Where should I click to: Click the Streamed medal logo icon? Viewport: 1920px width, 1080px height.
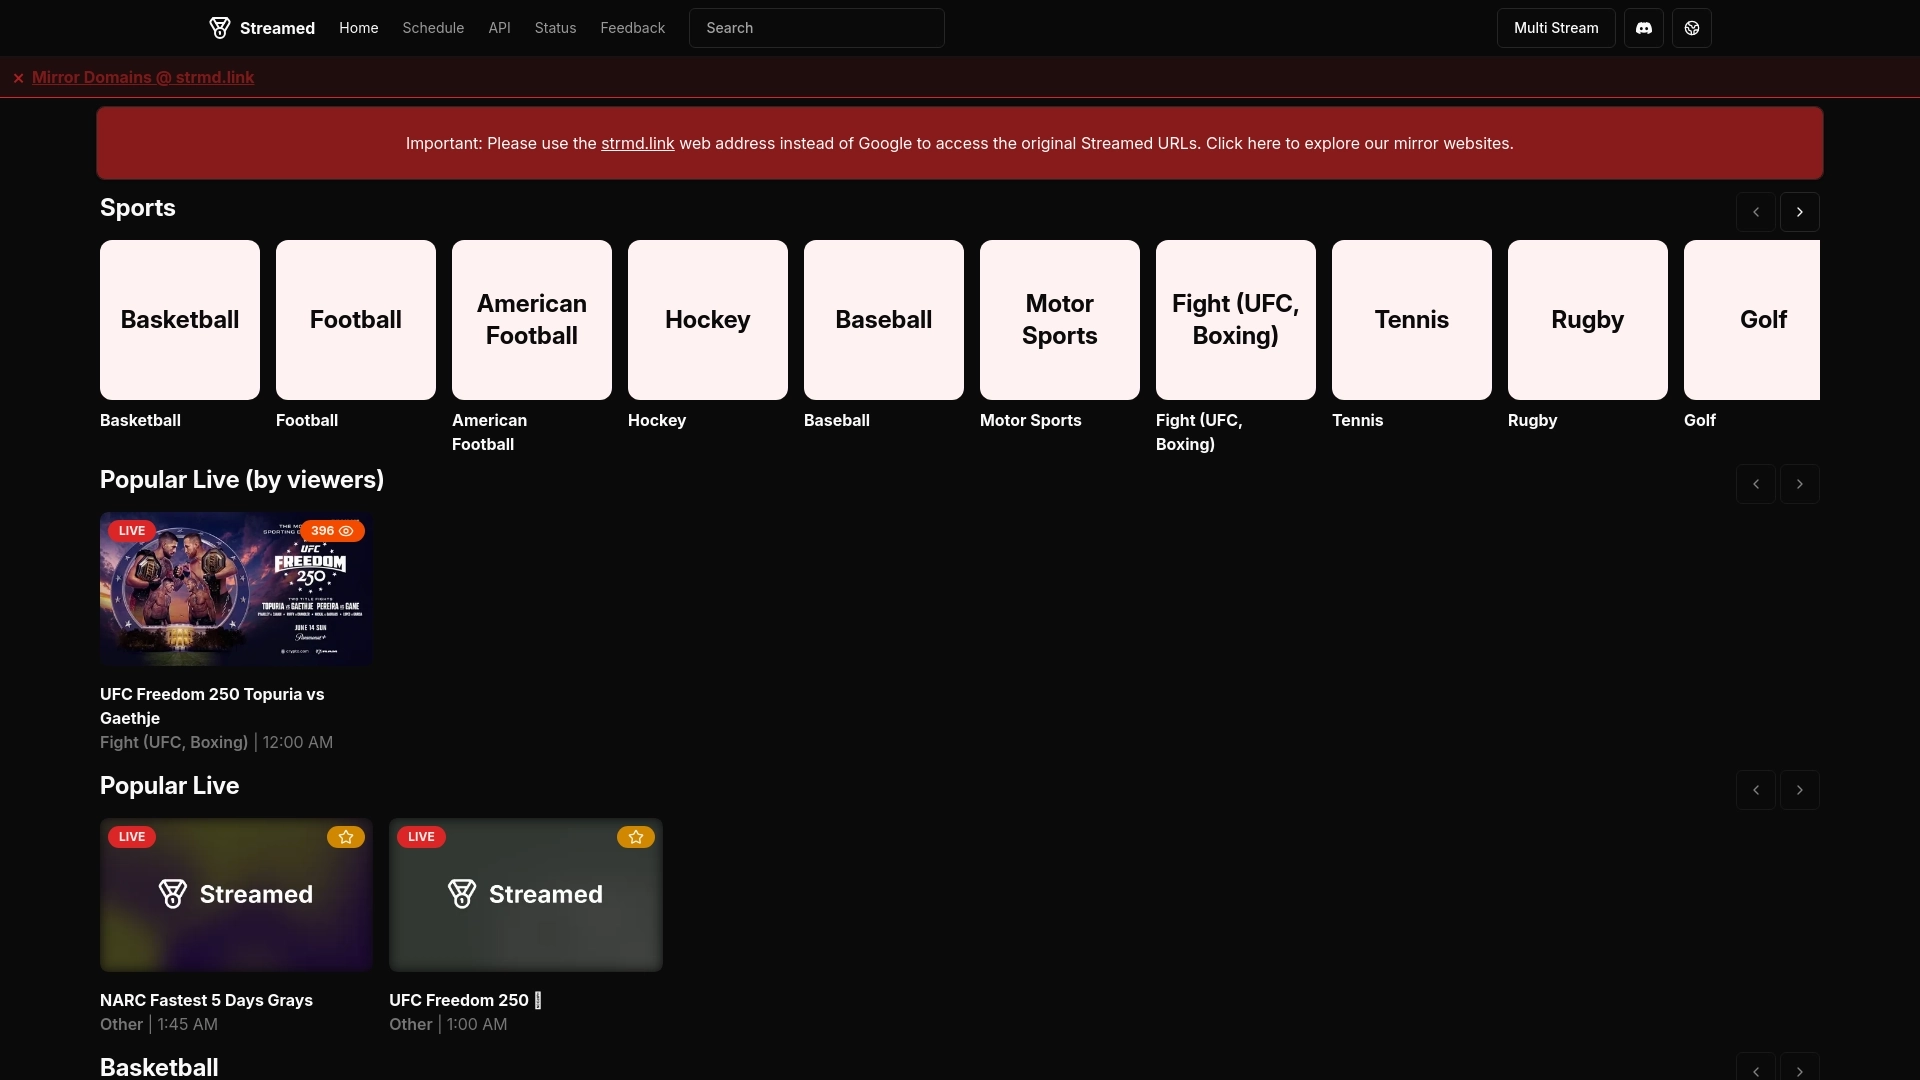[220, 28]
